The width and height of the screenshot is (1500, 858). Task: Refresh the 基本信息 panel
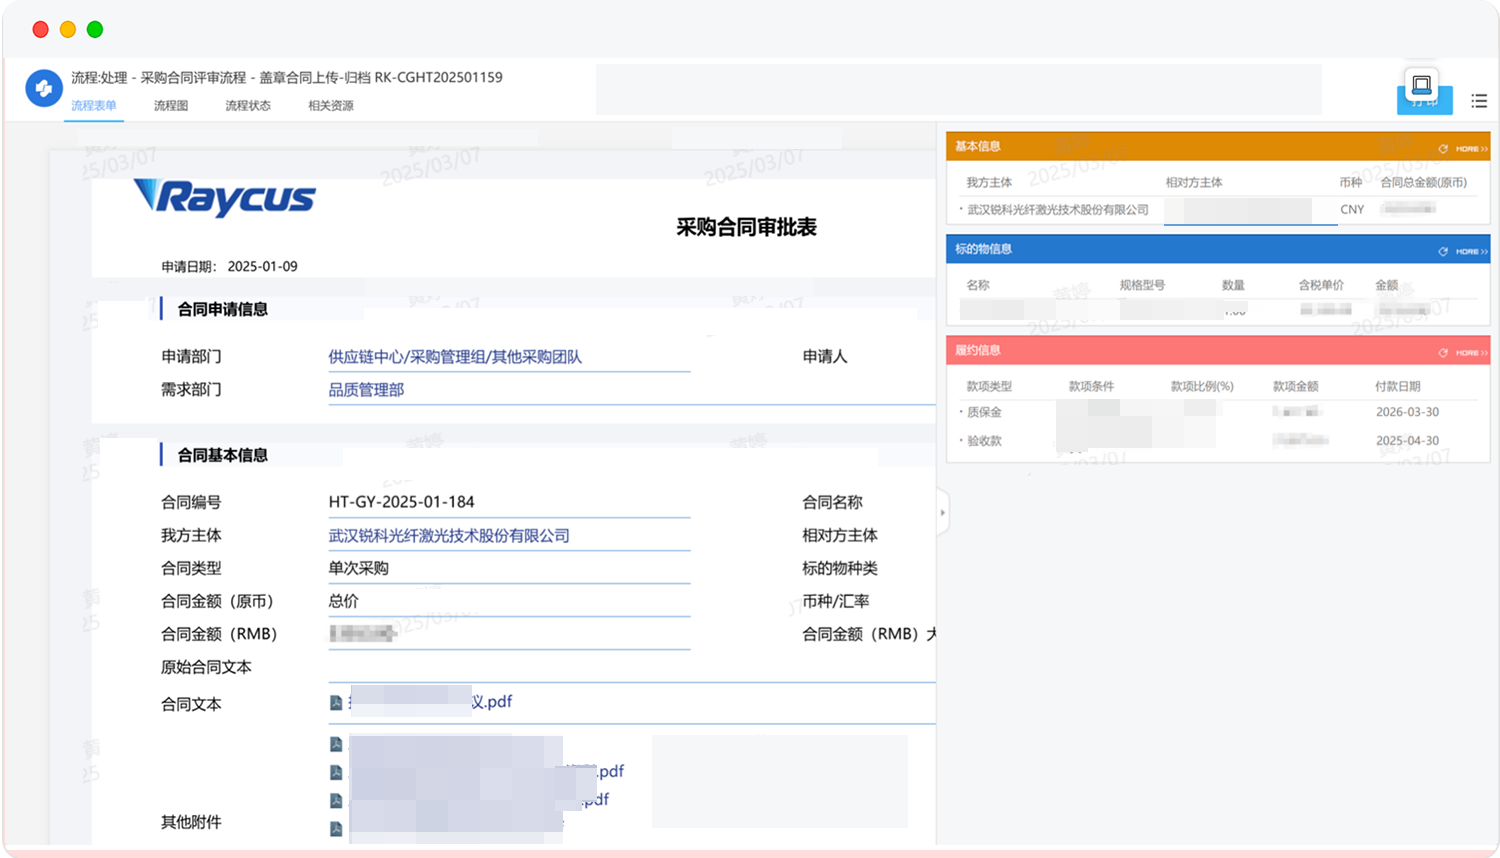pos(1443,149)
